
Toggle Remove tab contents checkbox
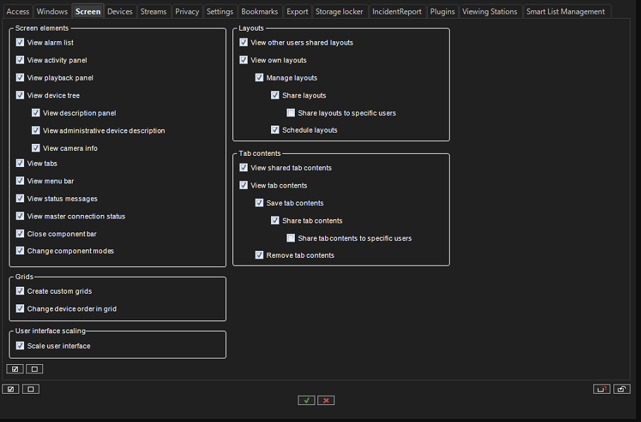(x=259, y=255)
